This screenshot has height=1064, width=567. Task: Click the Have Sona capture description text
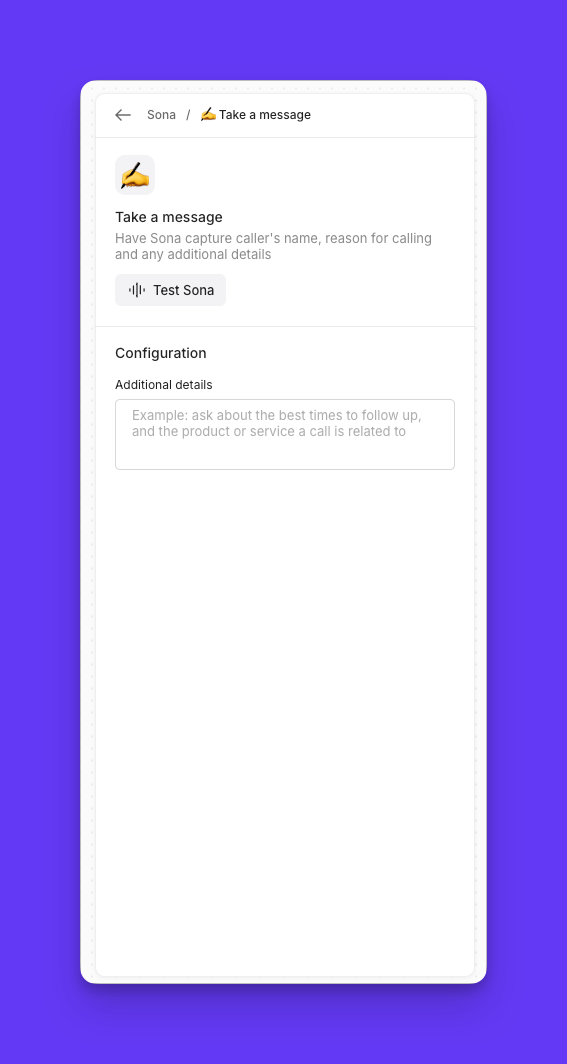(273, 247)
